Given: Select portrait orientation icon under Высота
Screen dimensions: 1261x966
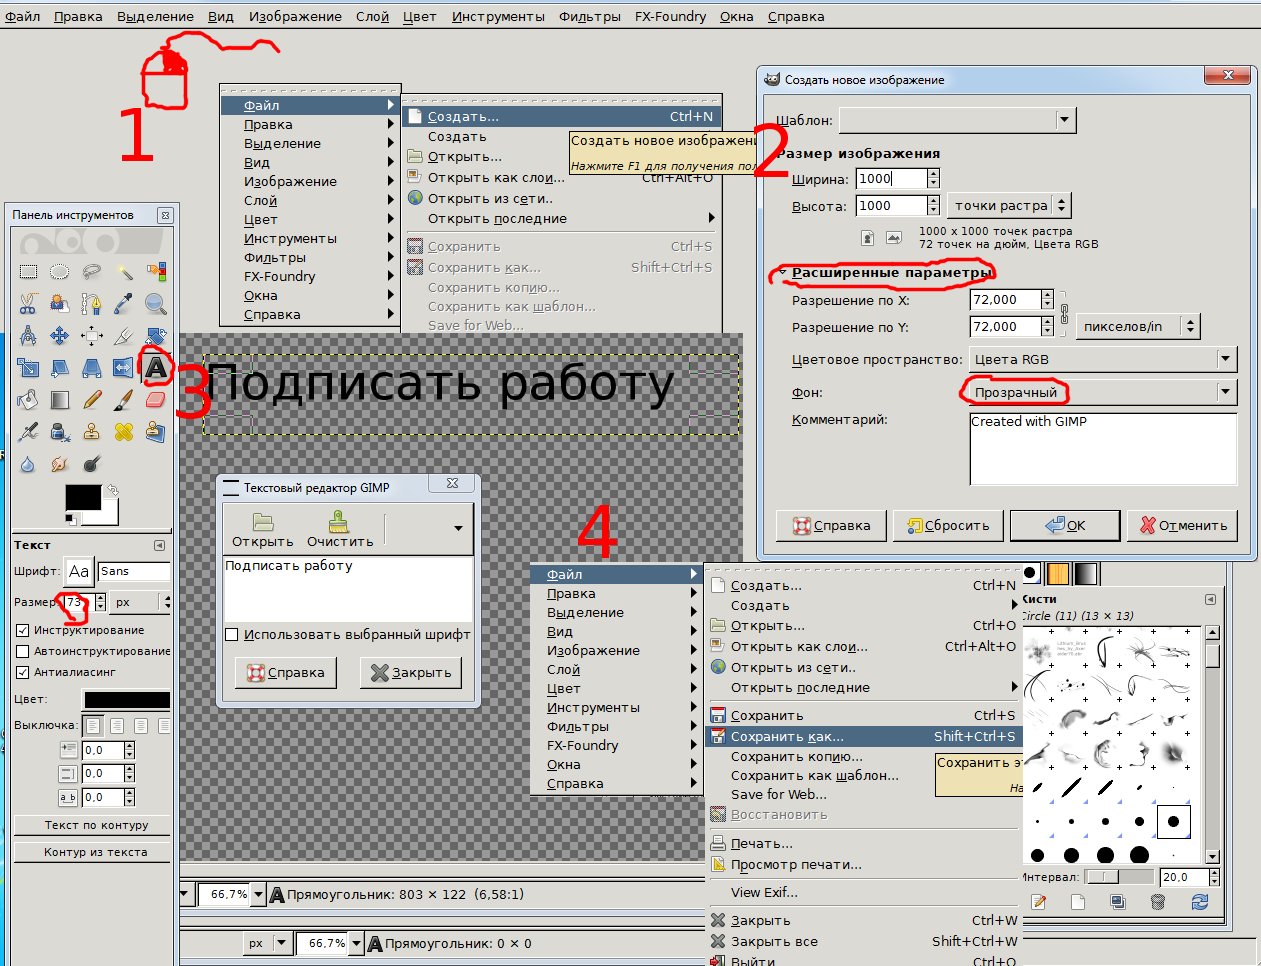Looking at the screenshot, I should pos(867,238).
